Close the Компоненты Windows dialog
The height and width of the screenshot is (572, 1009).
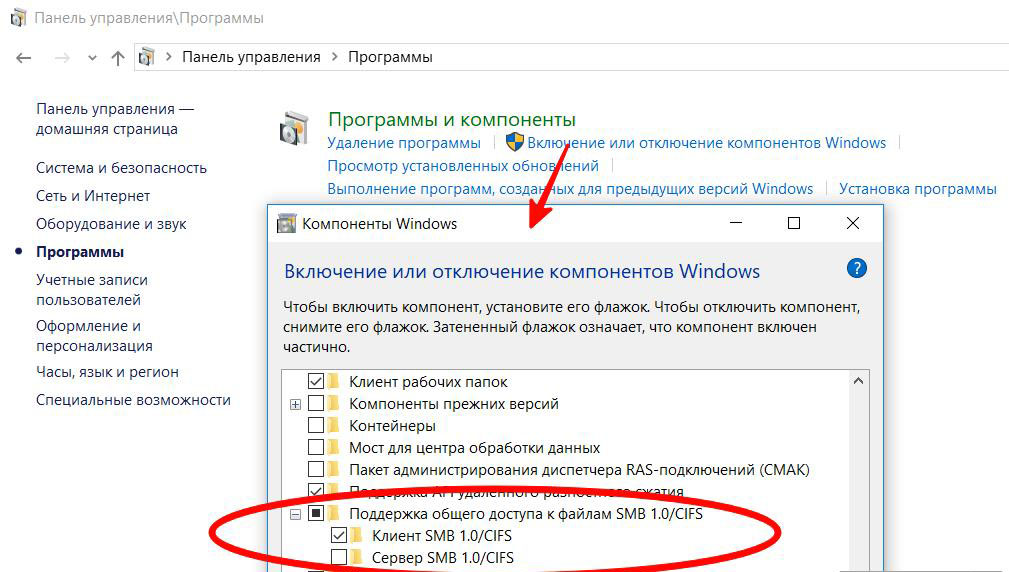point(853,223)
